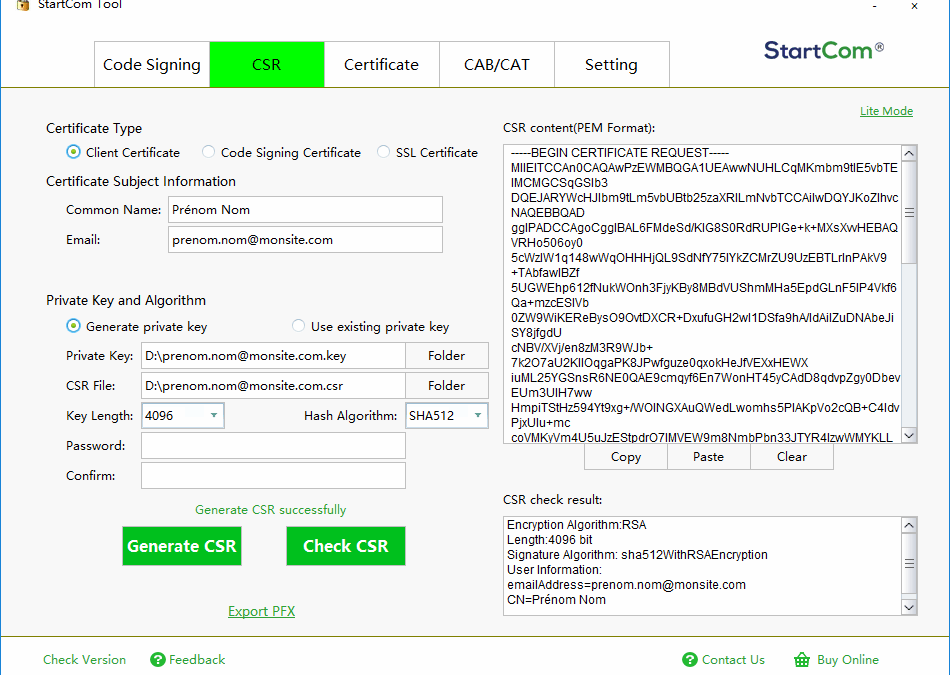Clear the CSR content
This screenshot has width=950, height=675.
click(792, 457)
